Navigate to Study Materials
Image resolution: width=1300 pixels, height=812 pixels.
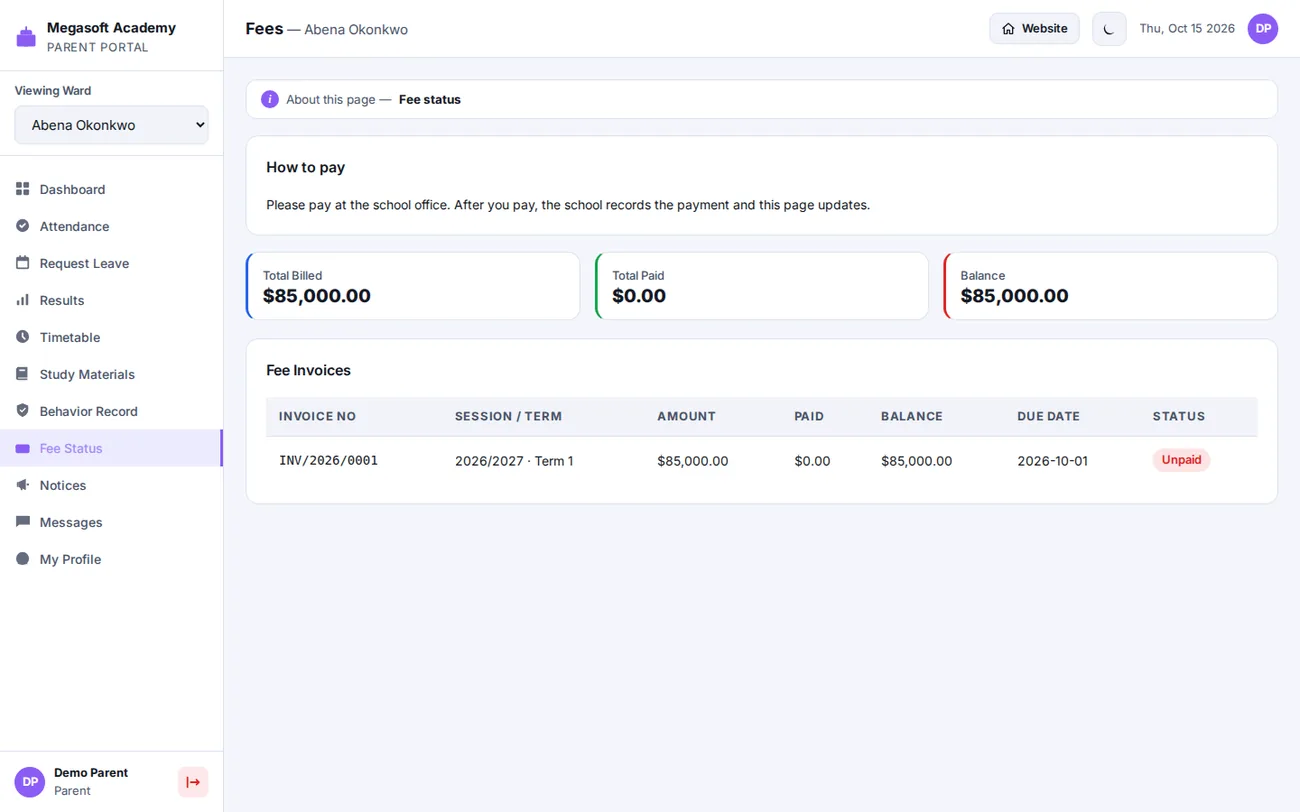point(111,374)
